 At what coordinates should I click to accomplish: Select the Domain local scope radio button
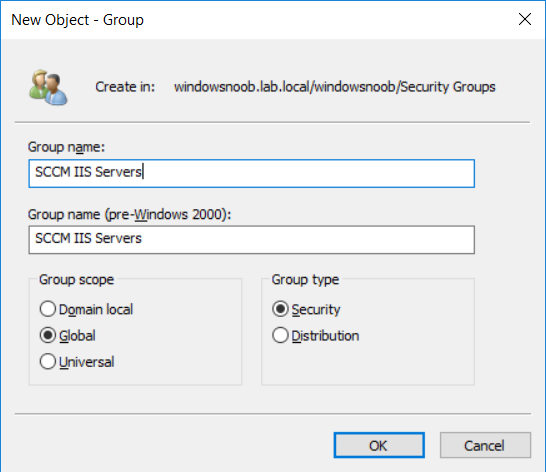pyautogui.click(x=48, y=309)
